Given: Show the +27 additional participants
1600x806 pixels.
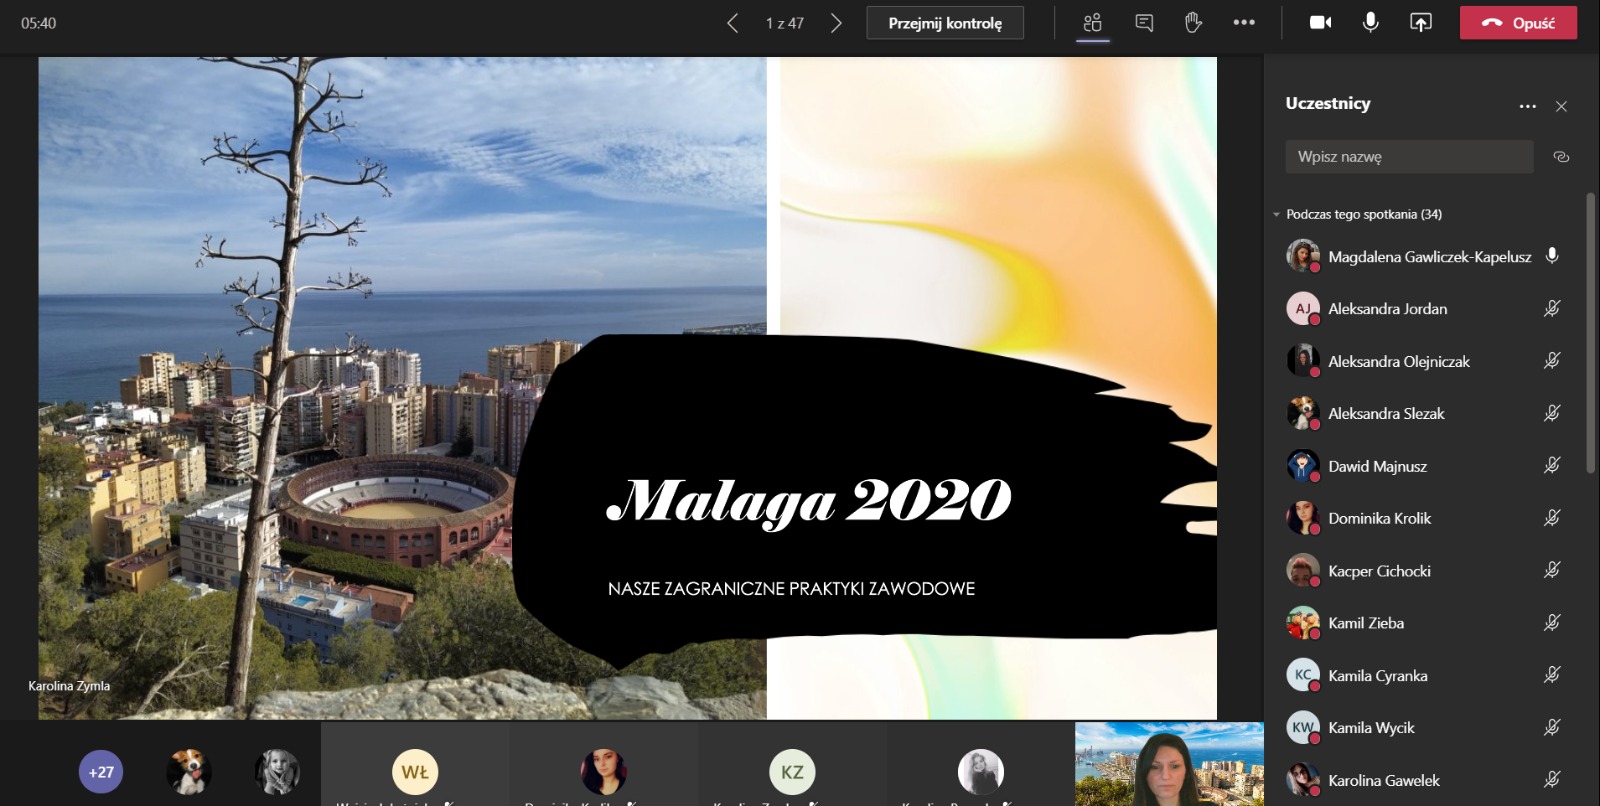Looking at the screenshot, I should 101,772.
